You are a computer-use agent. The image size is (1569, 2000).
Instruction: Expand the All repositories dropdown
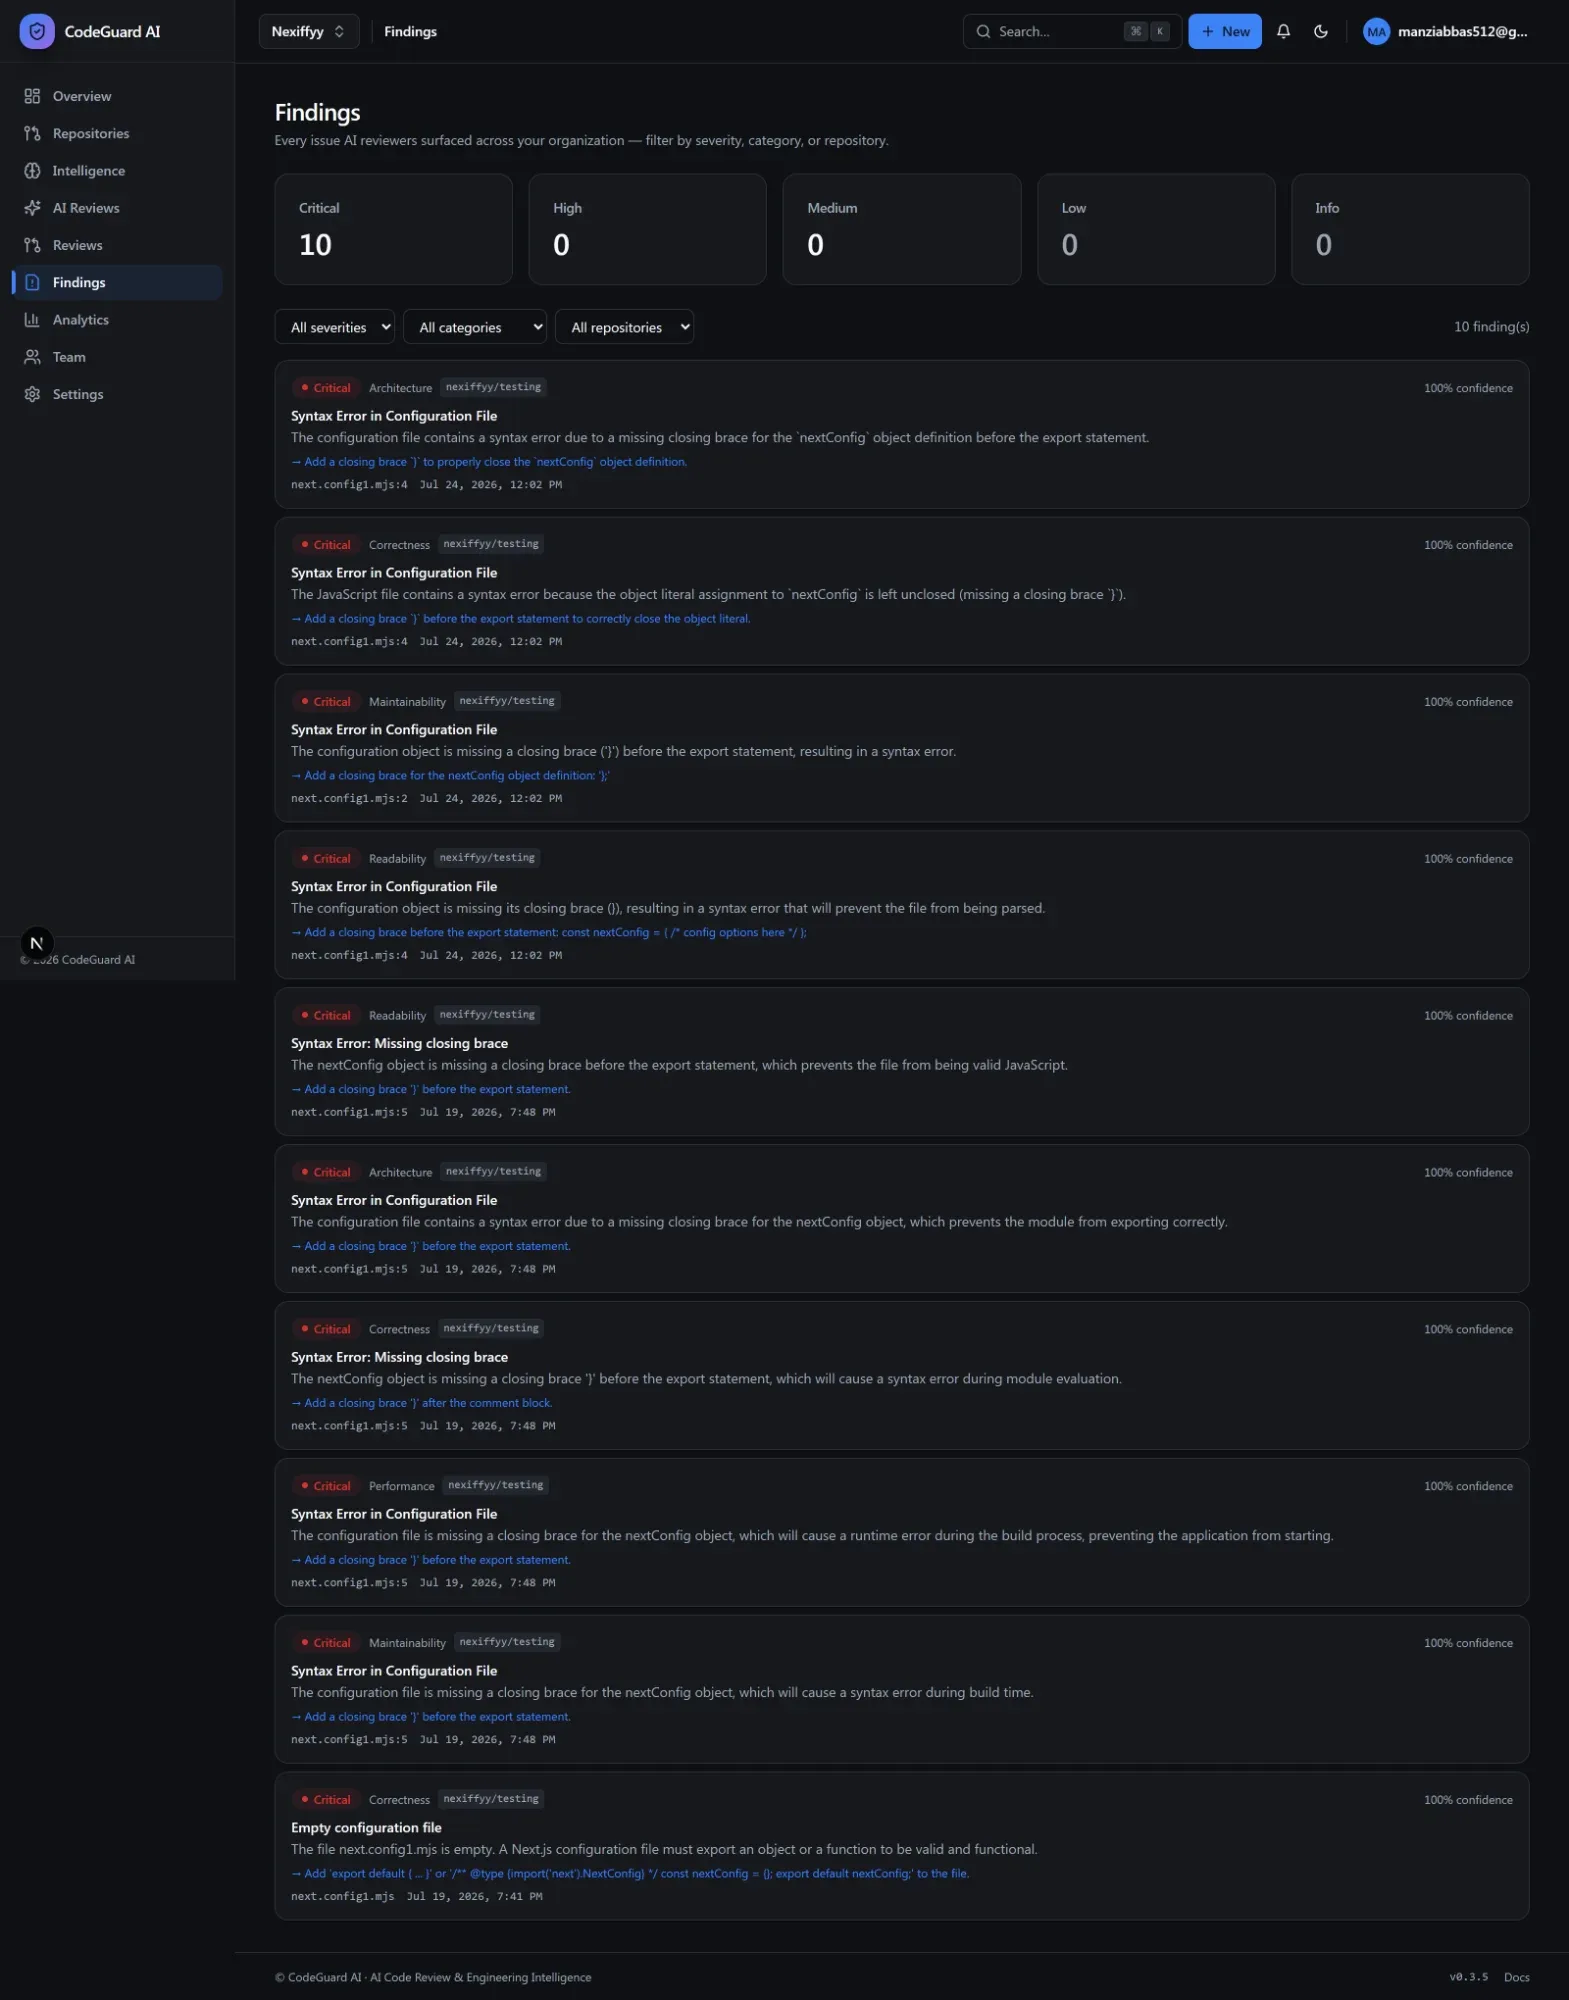(625, 327)
